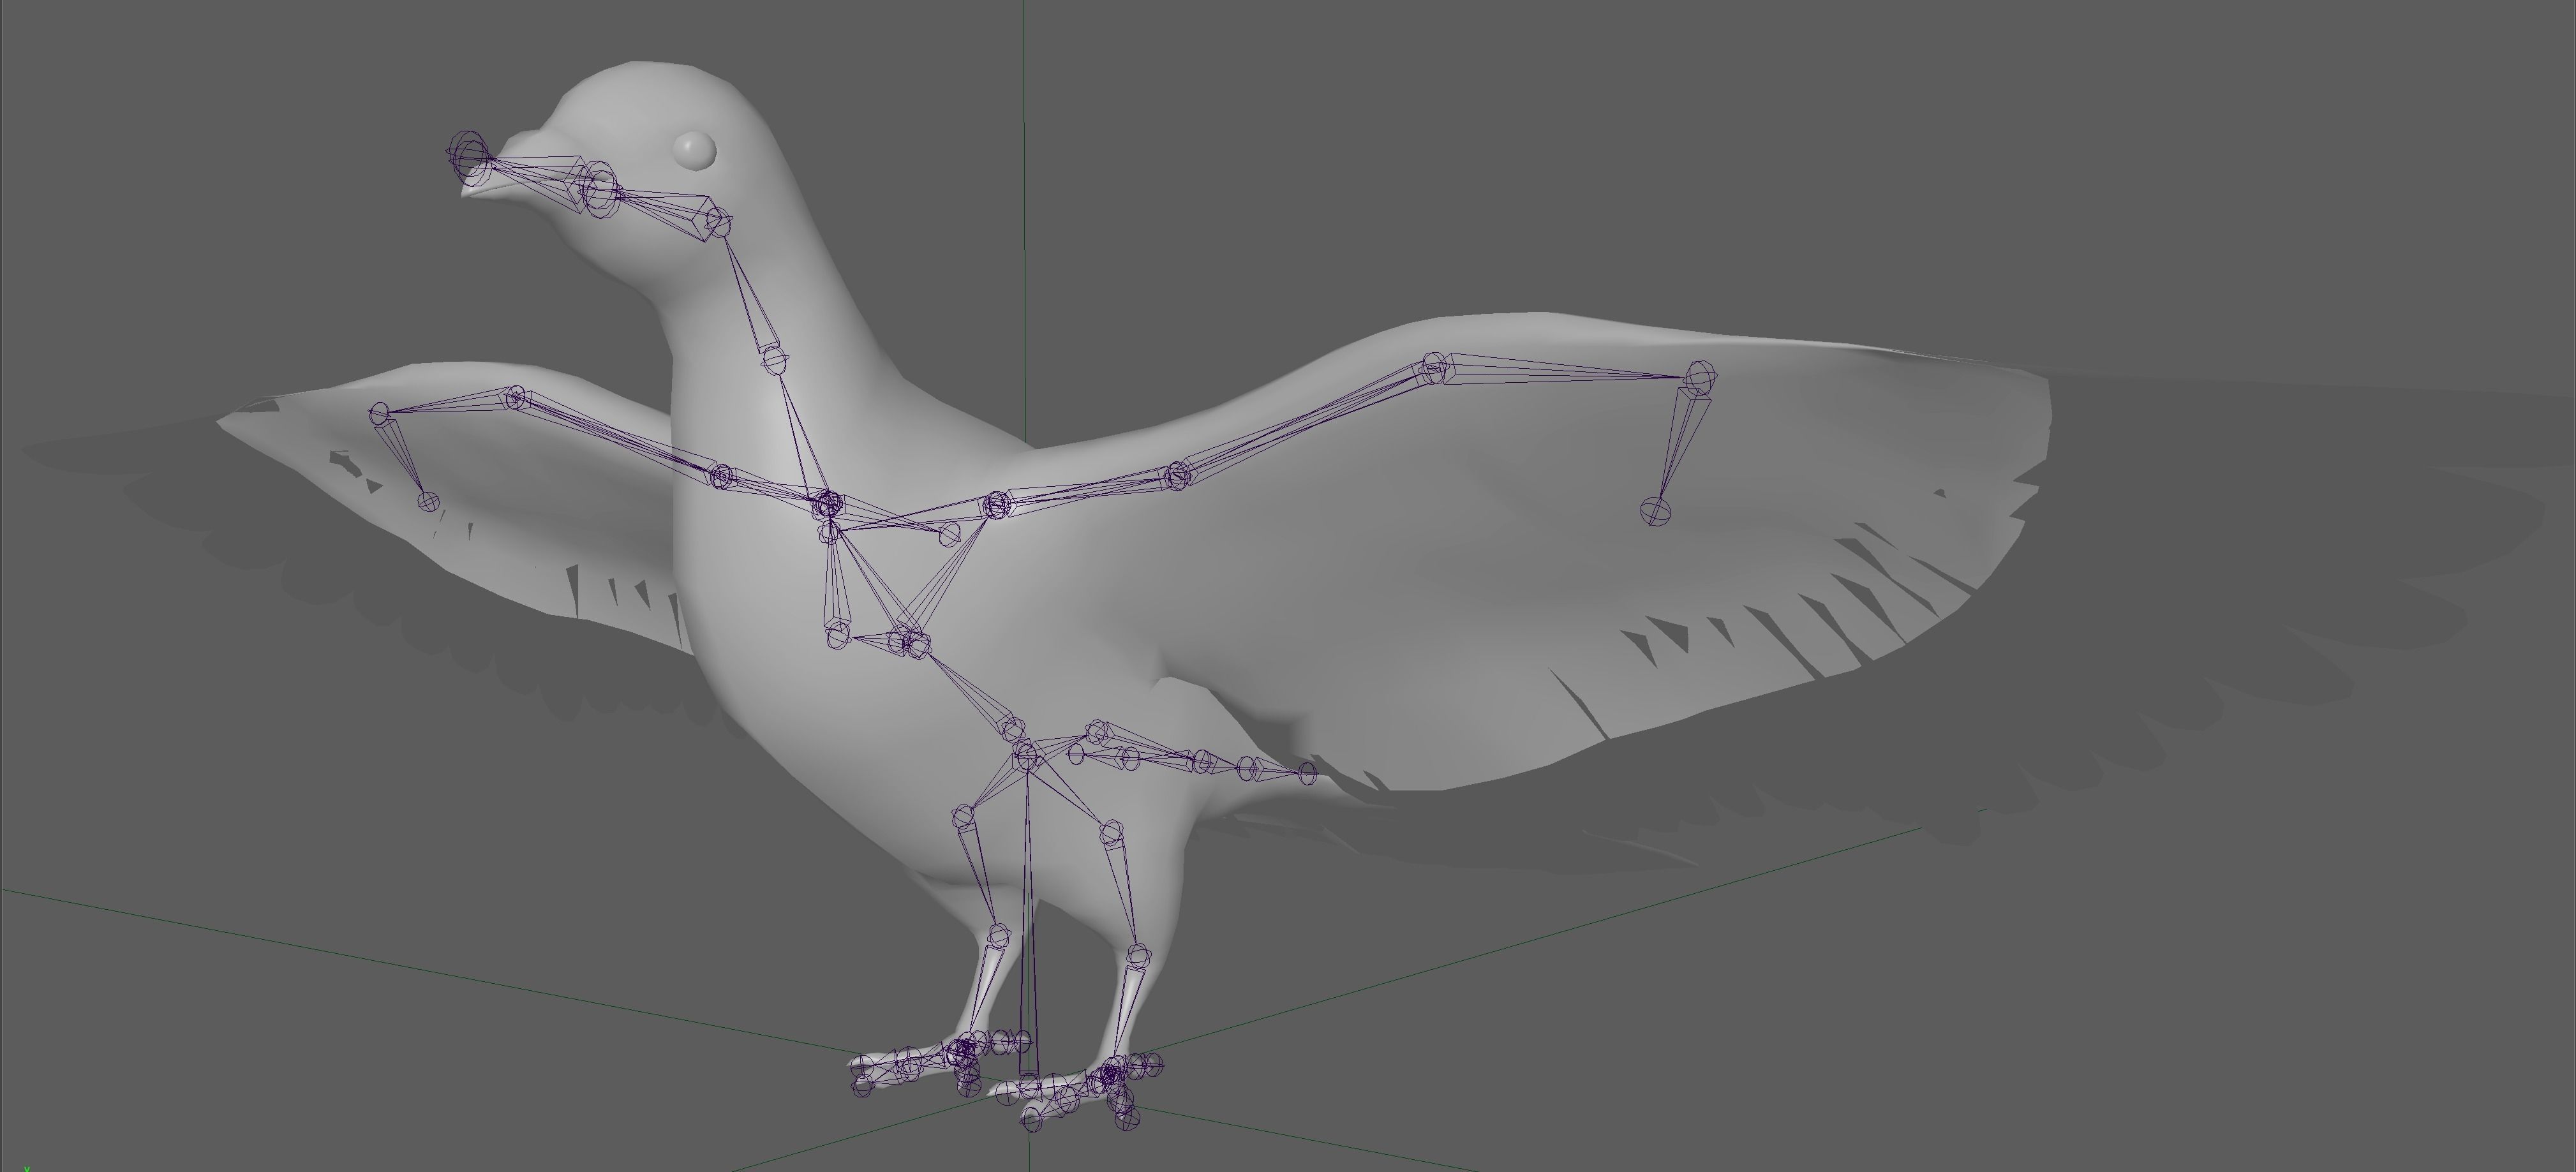This screenshot has height=1172, width=2576.
Task: Select the pelvis root joint above the legs
Action: (x=1027, y=756)
